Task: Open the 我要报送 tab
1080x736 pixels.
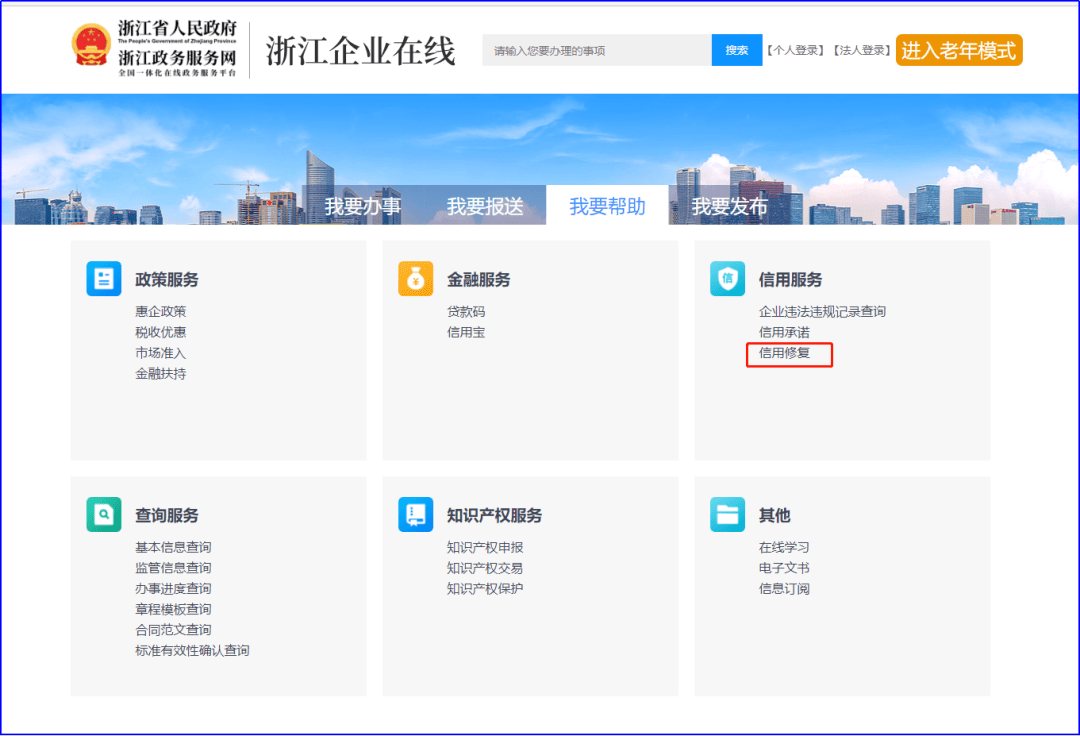Action: pos(486,206)
